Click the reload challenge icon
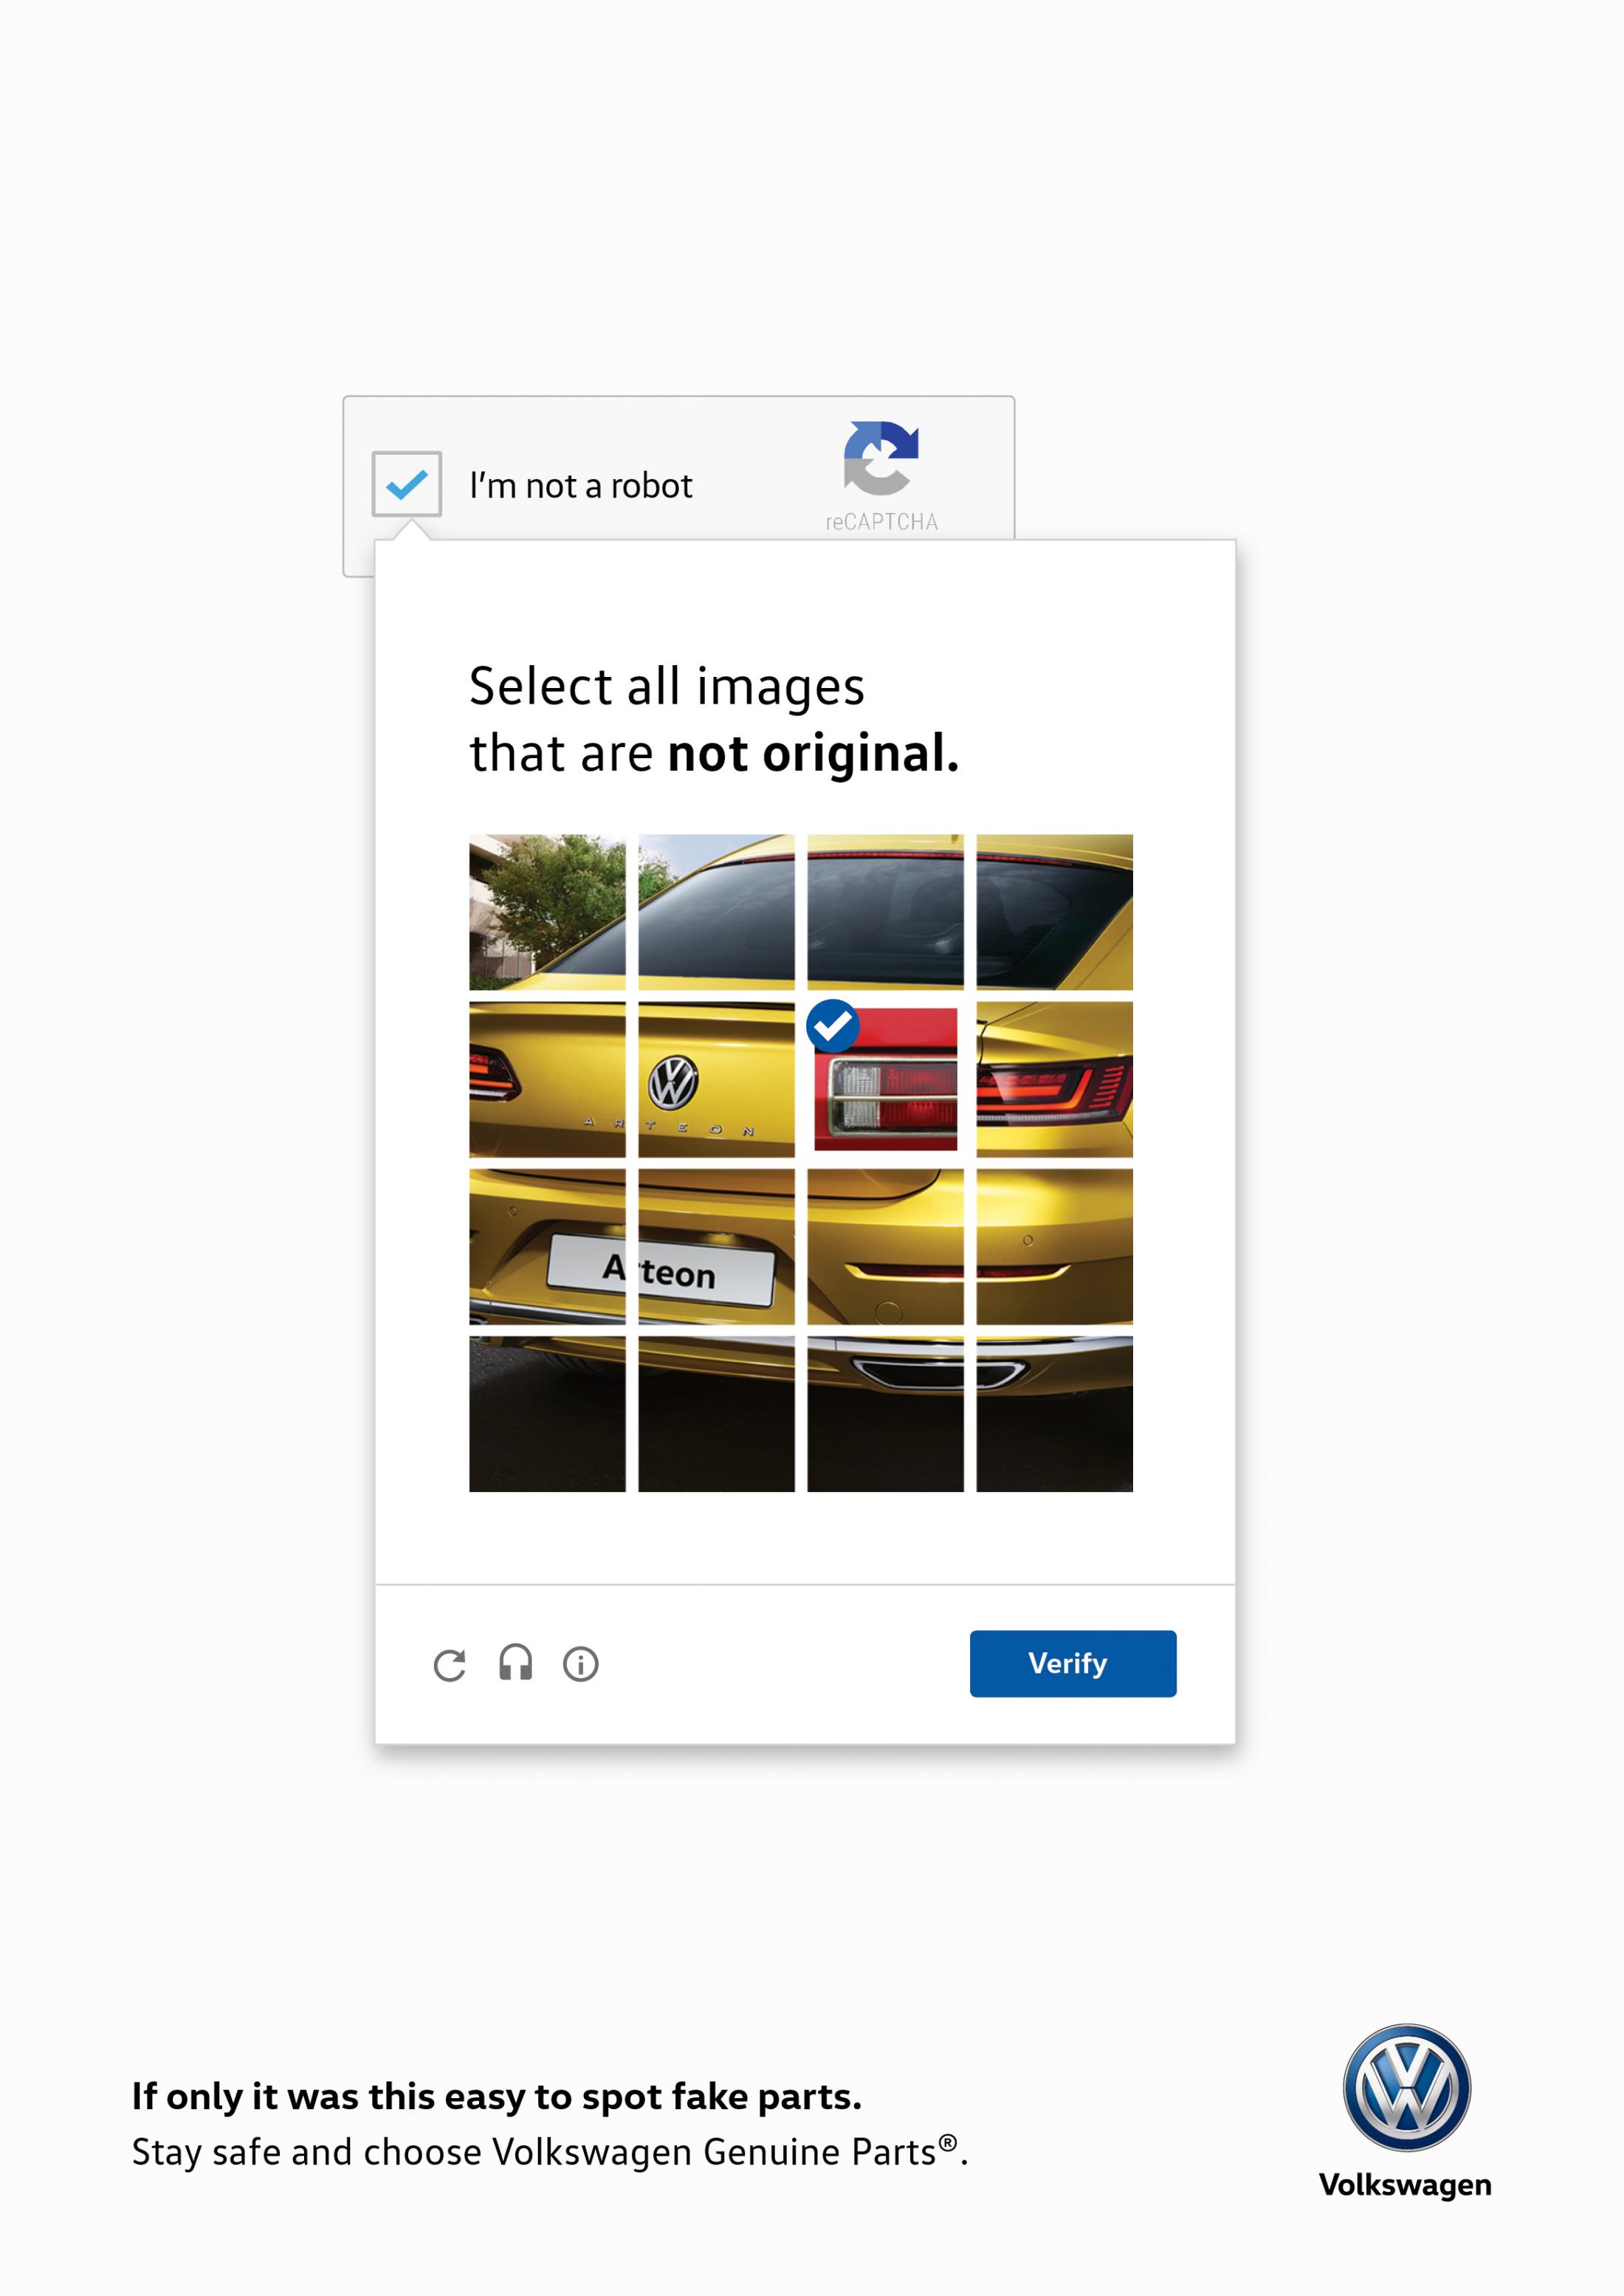The height and width of the screenshot is (2296, 1624). coord(449,1665)
